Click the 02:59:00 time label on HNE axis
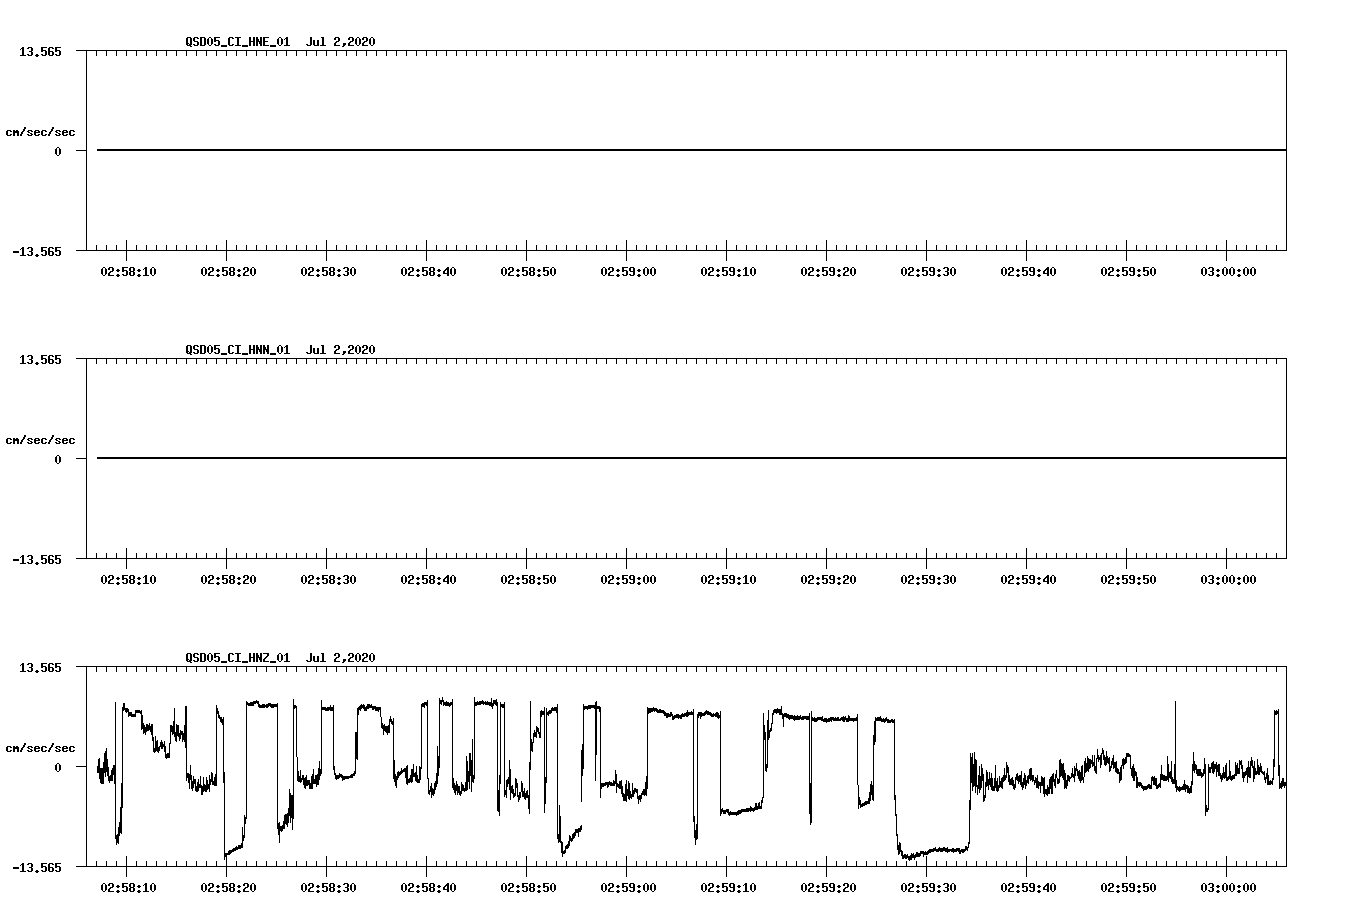Viewport: 1358px width, 924px height. click(628, 272)
